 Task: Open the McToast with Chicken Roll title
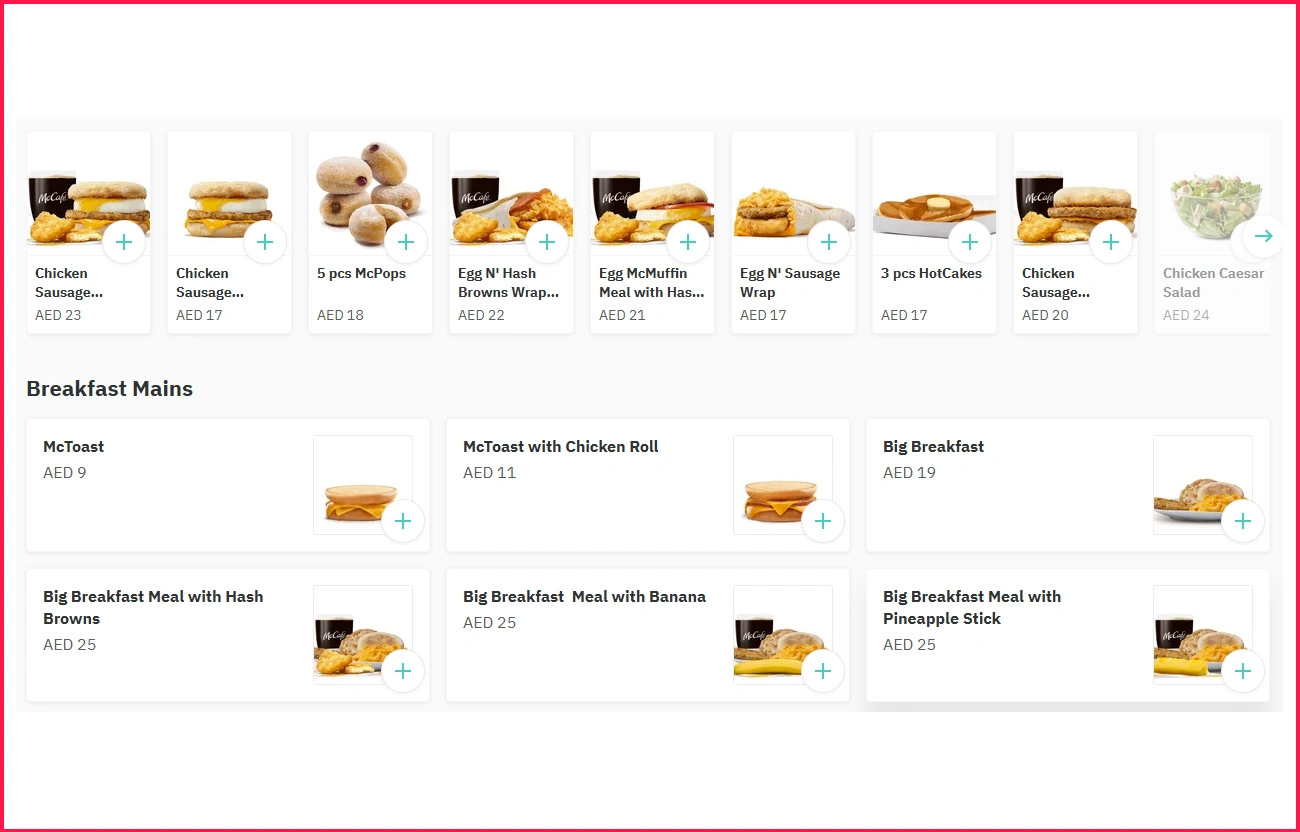click(x=560, y=447)
